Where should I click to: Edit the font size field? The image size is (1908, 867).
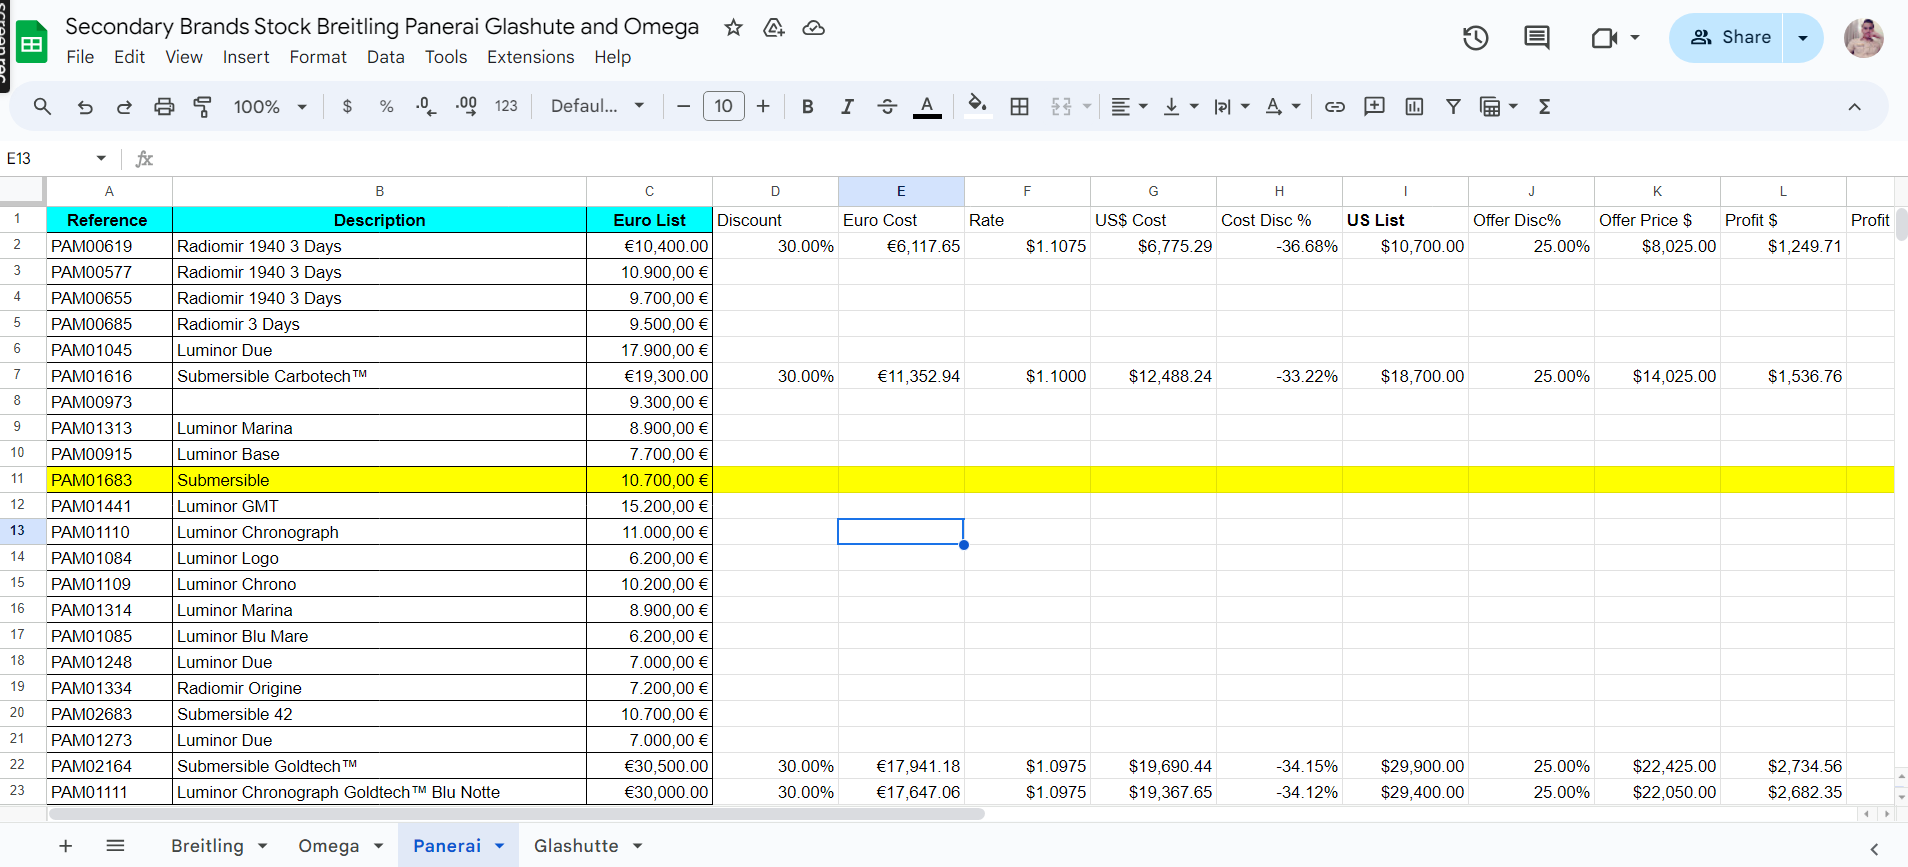click(x=724, y=106)
